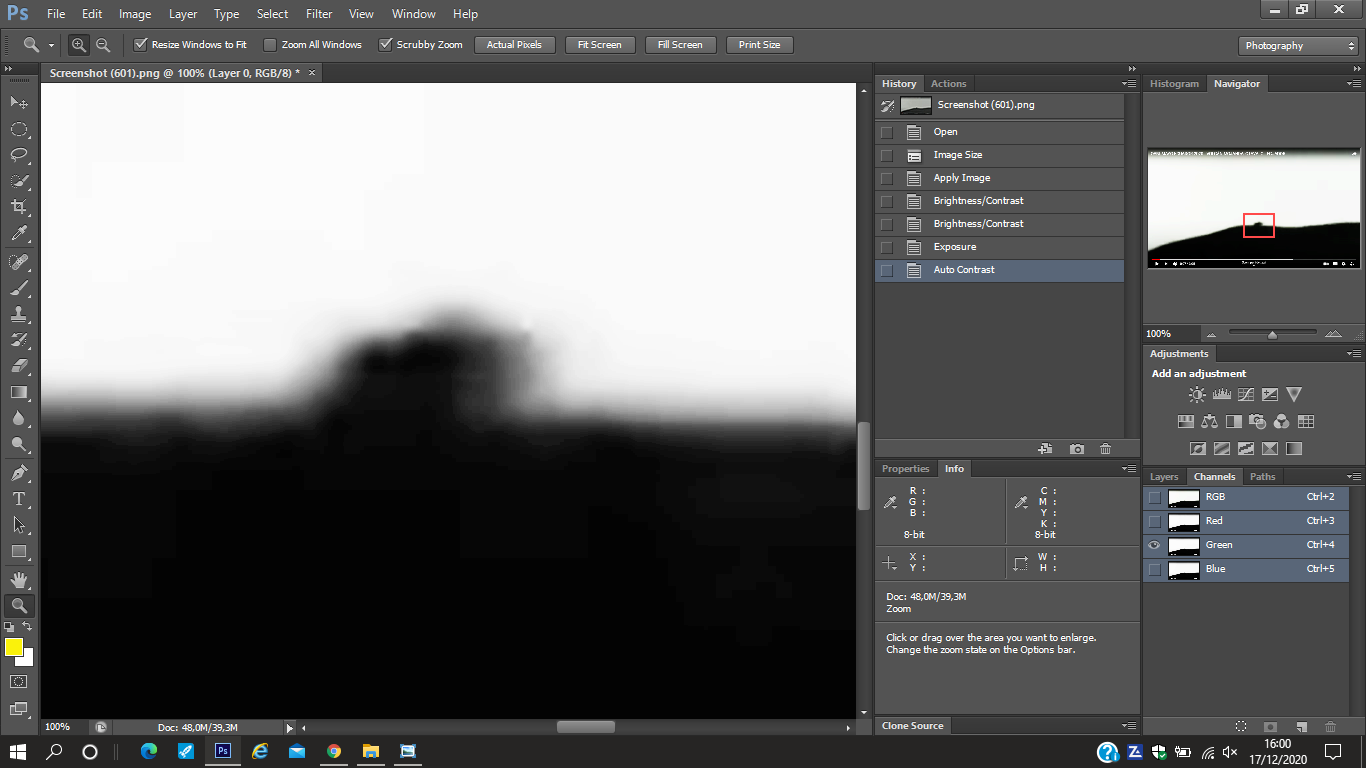
Task: Enable Zoom All Windows checkbox
Action: coord(270,45)
